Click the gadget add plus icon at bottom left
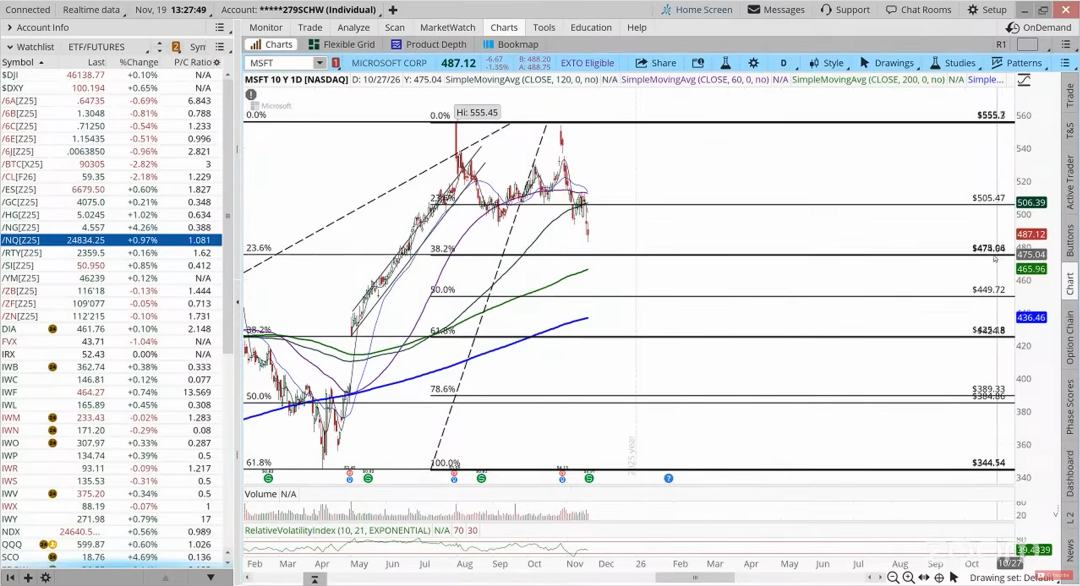 (x=28, y=578)
